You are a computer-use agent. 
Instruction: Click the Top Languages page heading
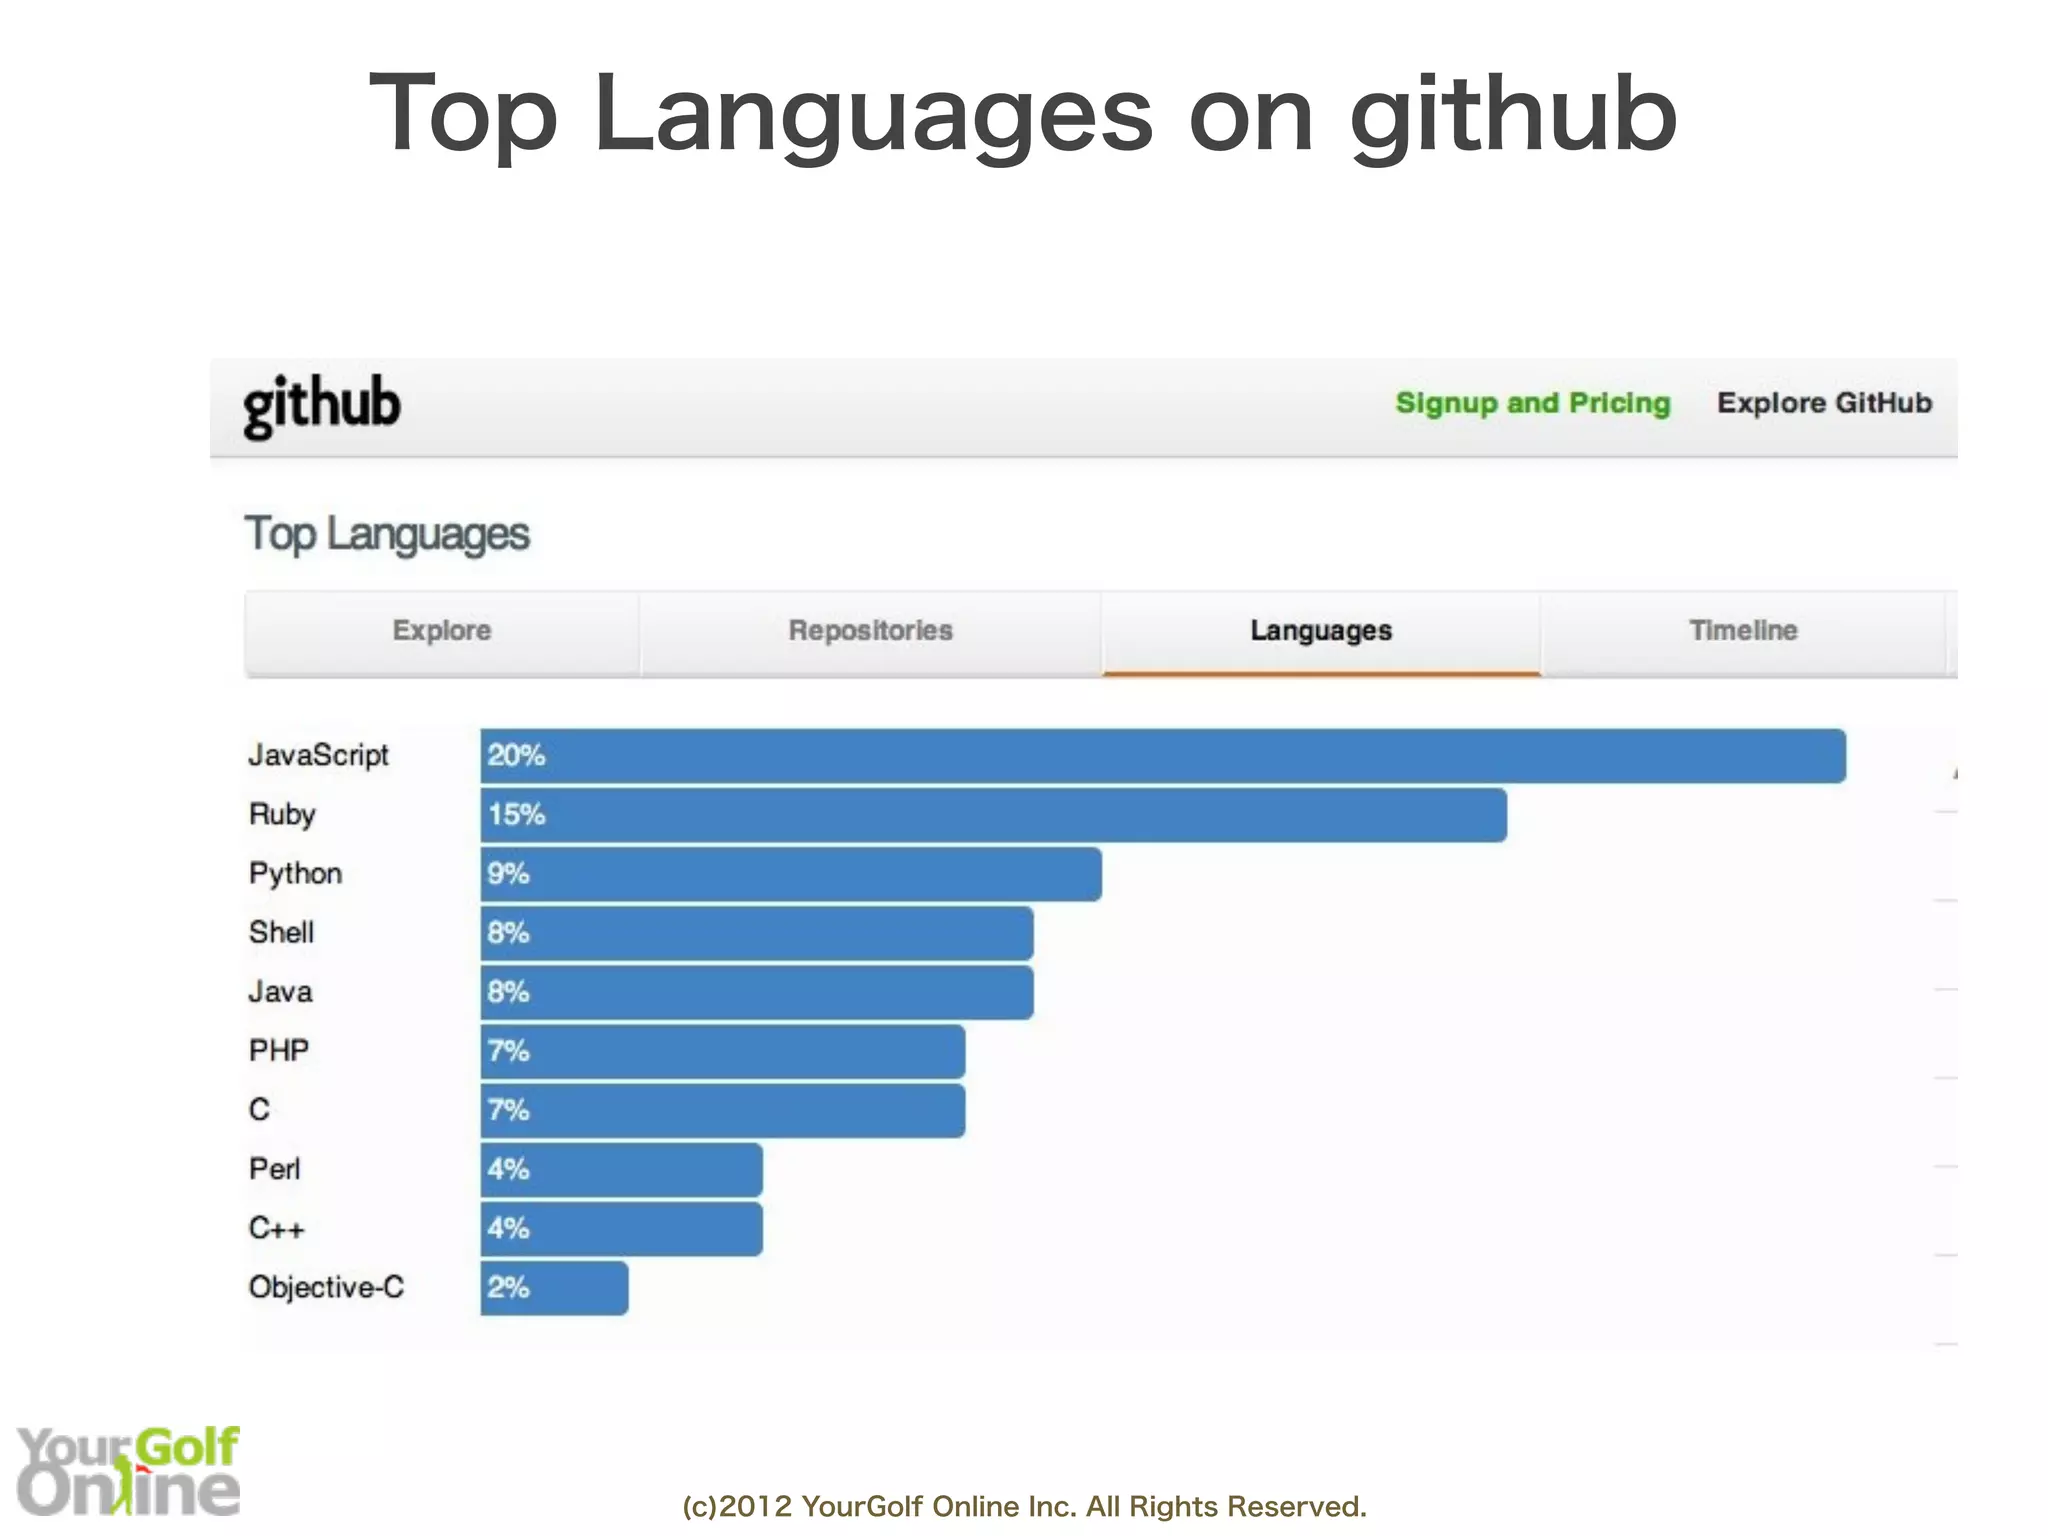387,535
